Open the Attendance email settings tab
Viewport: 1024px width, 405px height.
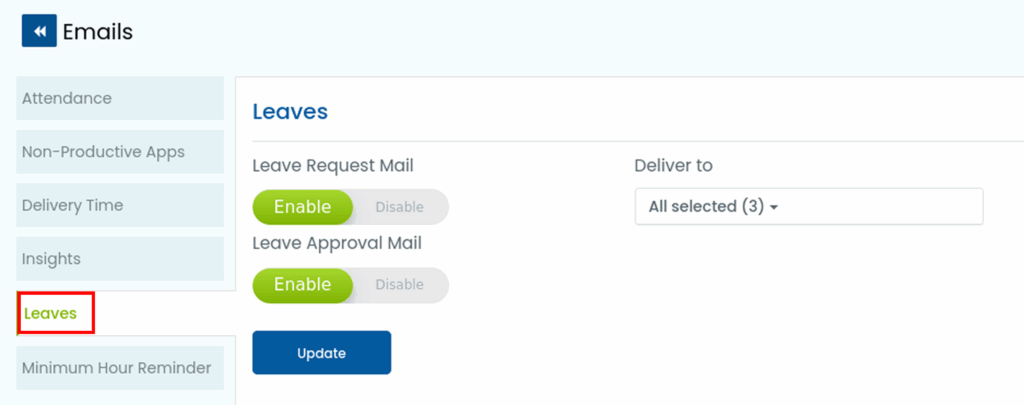point(120,98)
